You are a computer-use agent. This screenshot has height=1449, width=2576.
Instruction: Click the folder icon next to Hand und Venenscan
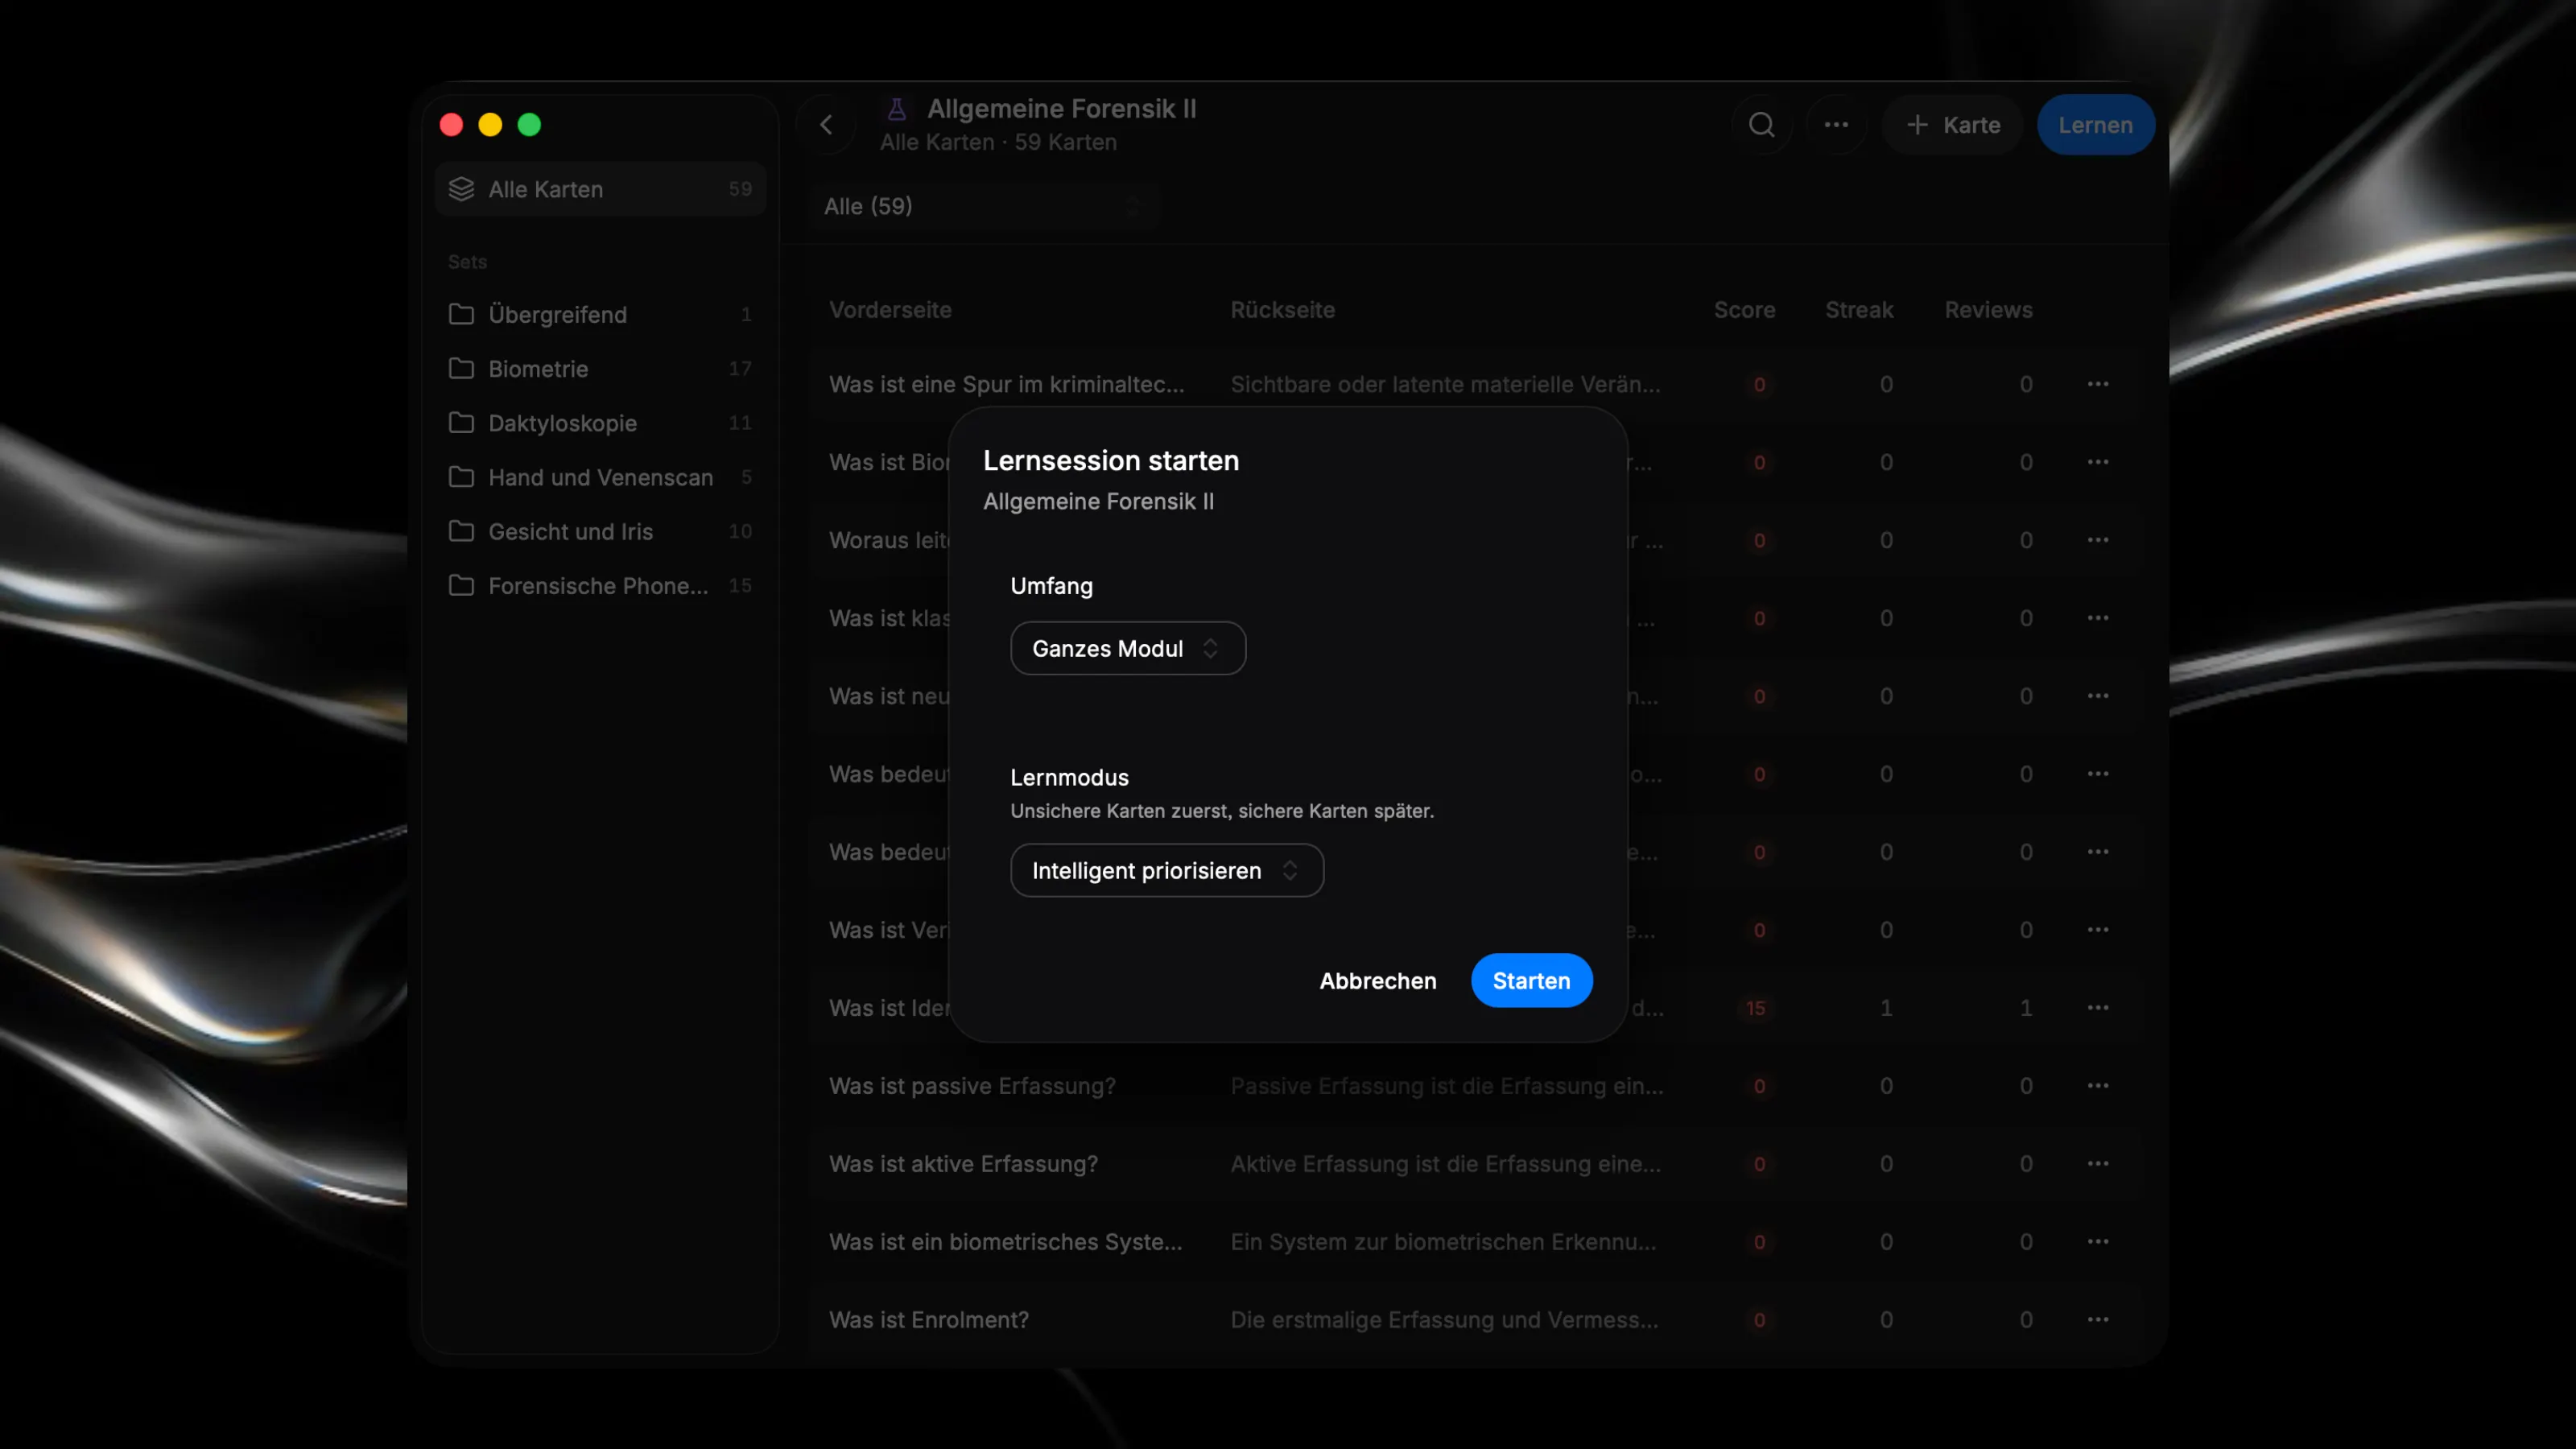(461, 477)
